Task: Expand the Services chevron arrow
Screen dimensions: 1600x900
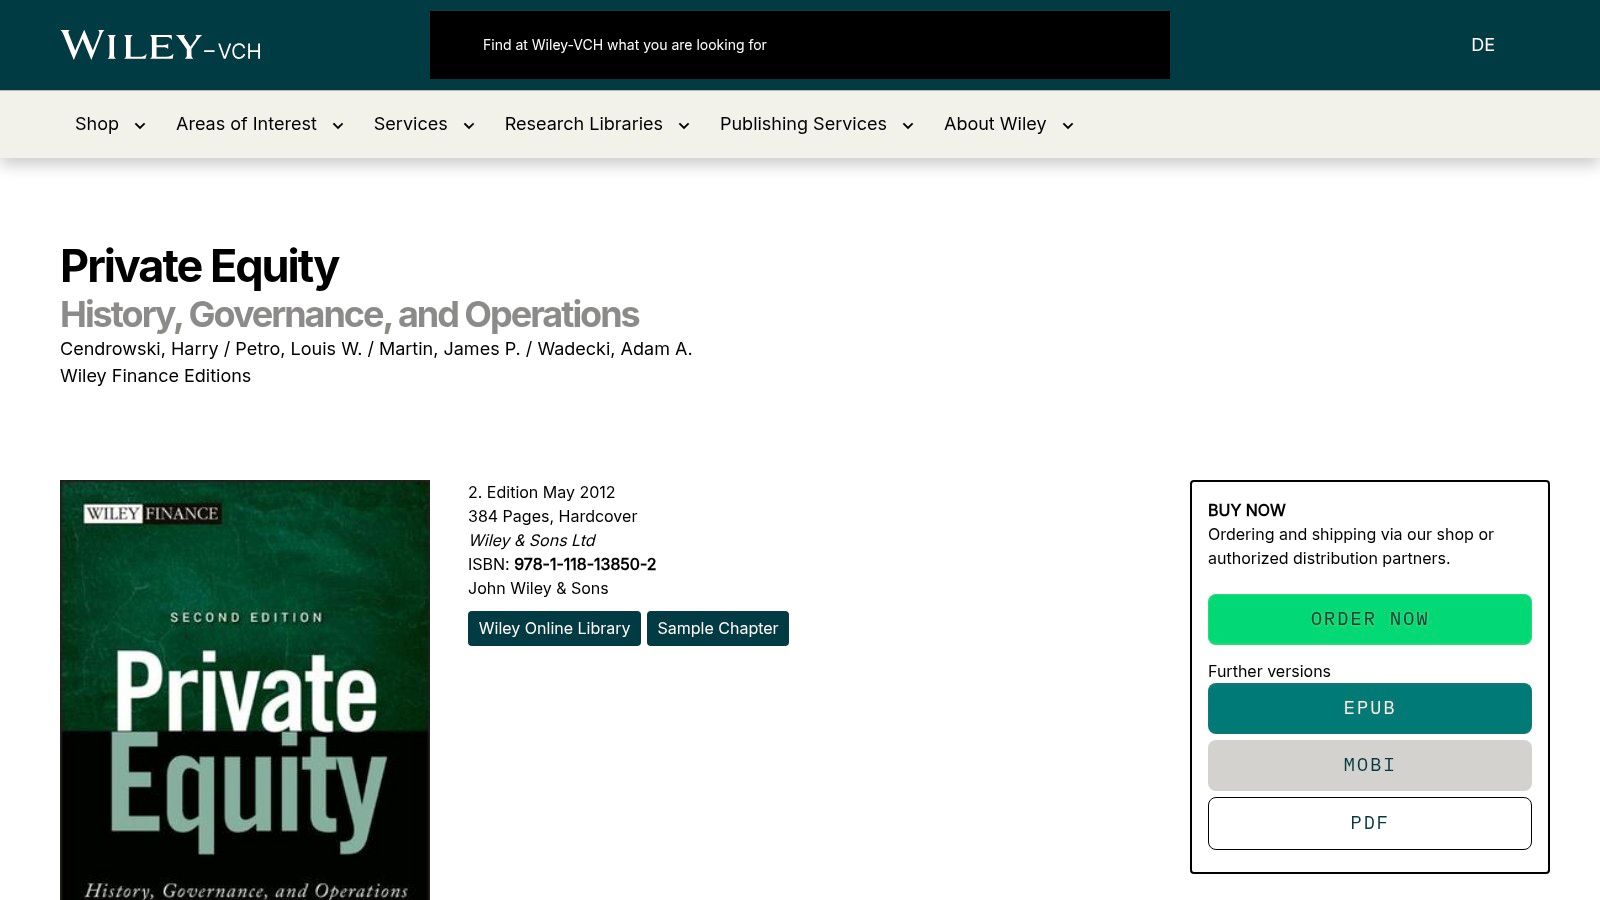Action: (x=469, y=125)
